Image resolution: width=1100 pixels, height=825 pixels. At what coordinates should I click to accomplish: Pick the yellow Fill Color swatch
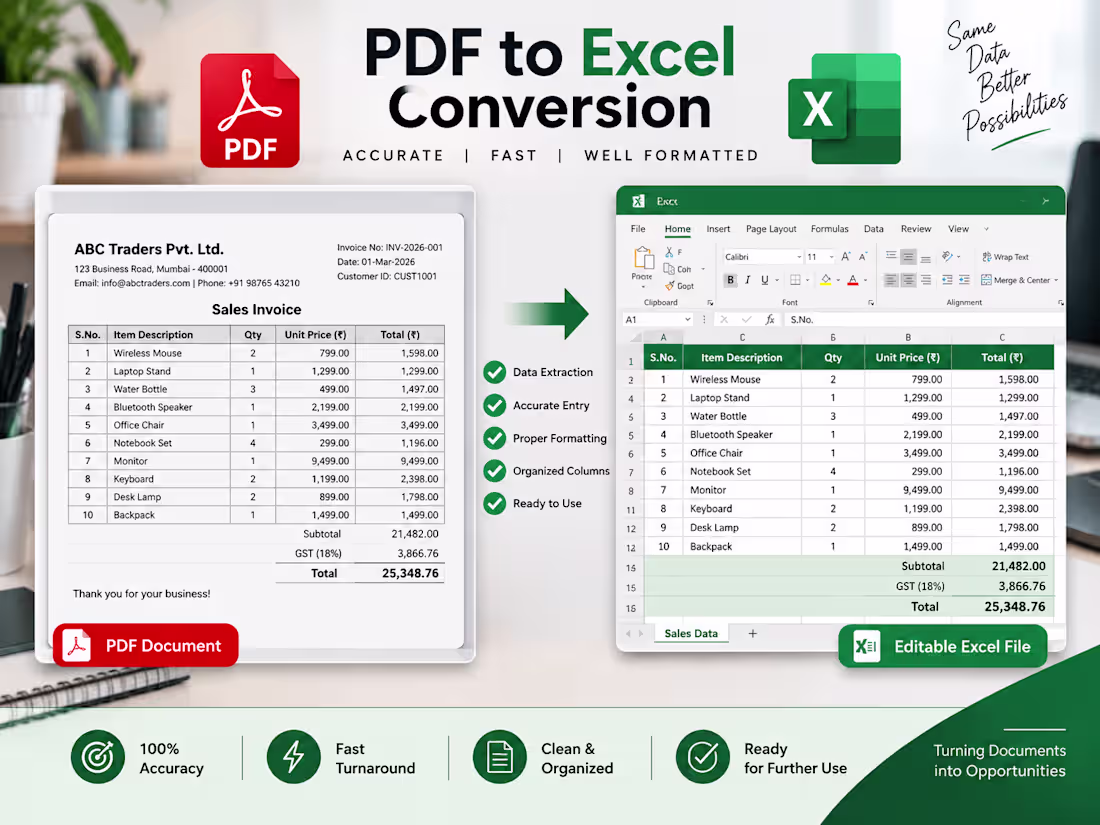click(826, 280)
